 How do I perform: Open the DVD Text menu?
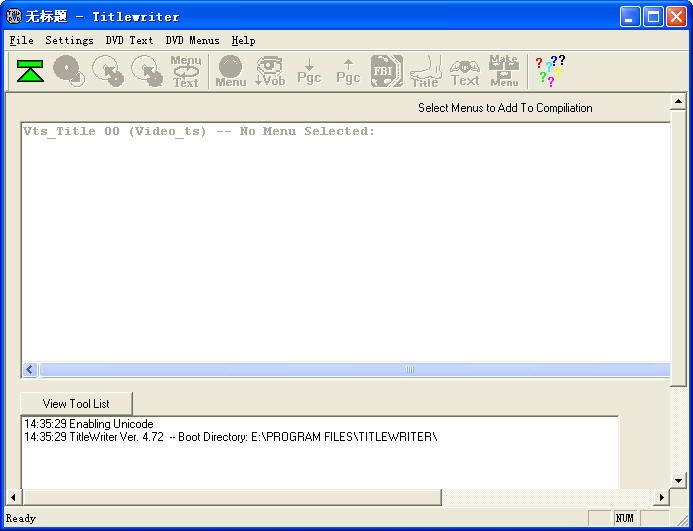pos(129,40)
